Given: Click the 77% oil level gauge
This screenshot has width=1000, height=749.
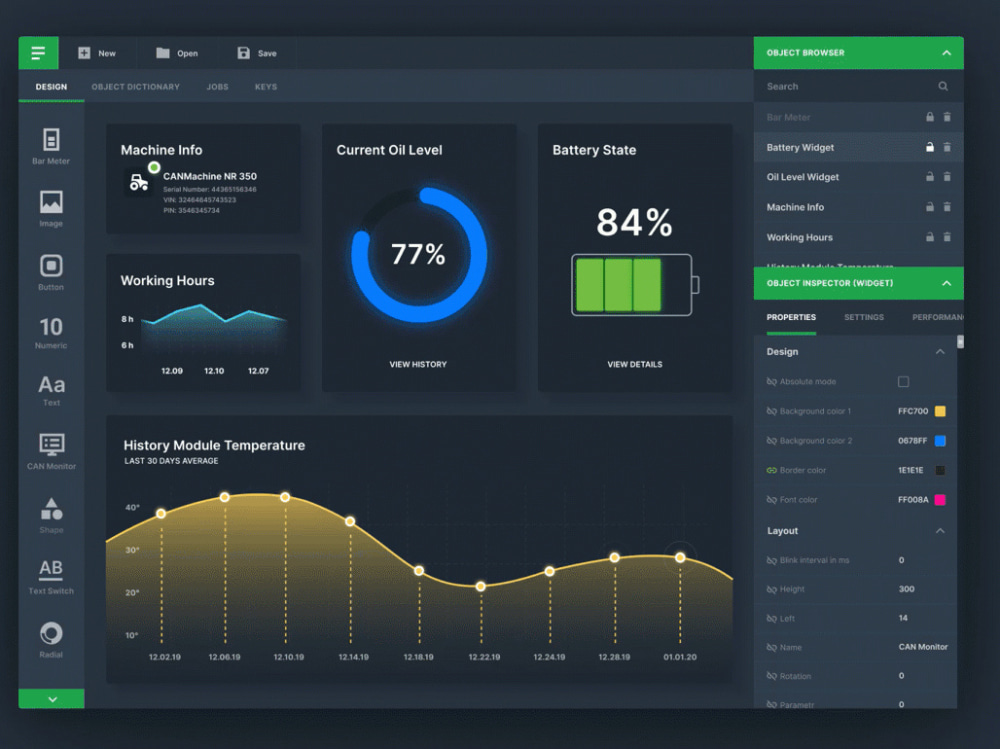Looking at the screenshot, I should tap(418, 255).
